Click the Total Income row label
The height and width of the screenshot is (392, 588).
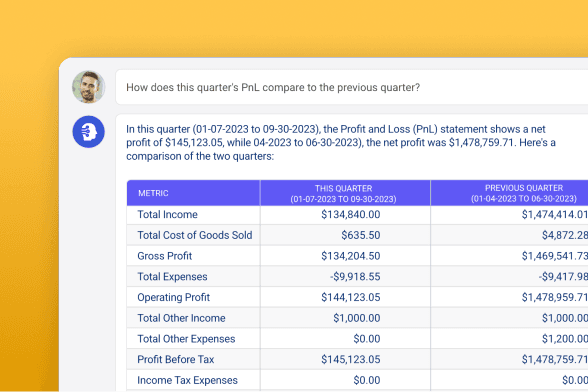click(167, 215)
